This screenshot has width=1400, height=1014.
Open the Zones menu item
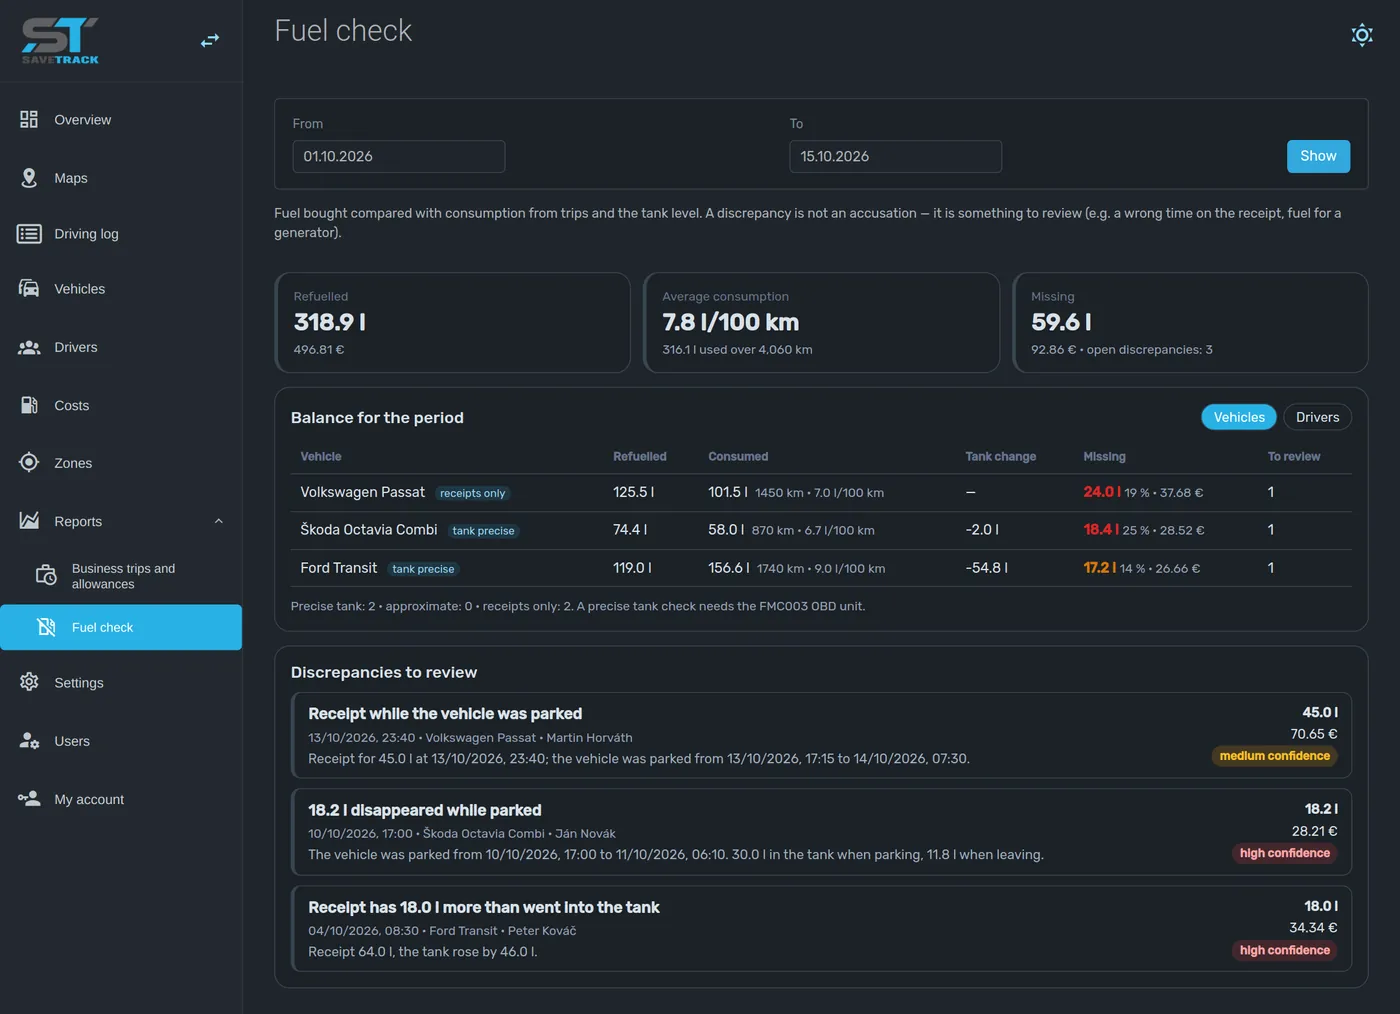point(121,463)
